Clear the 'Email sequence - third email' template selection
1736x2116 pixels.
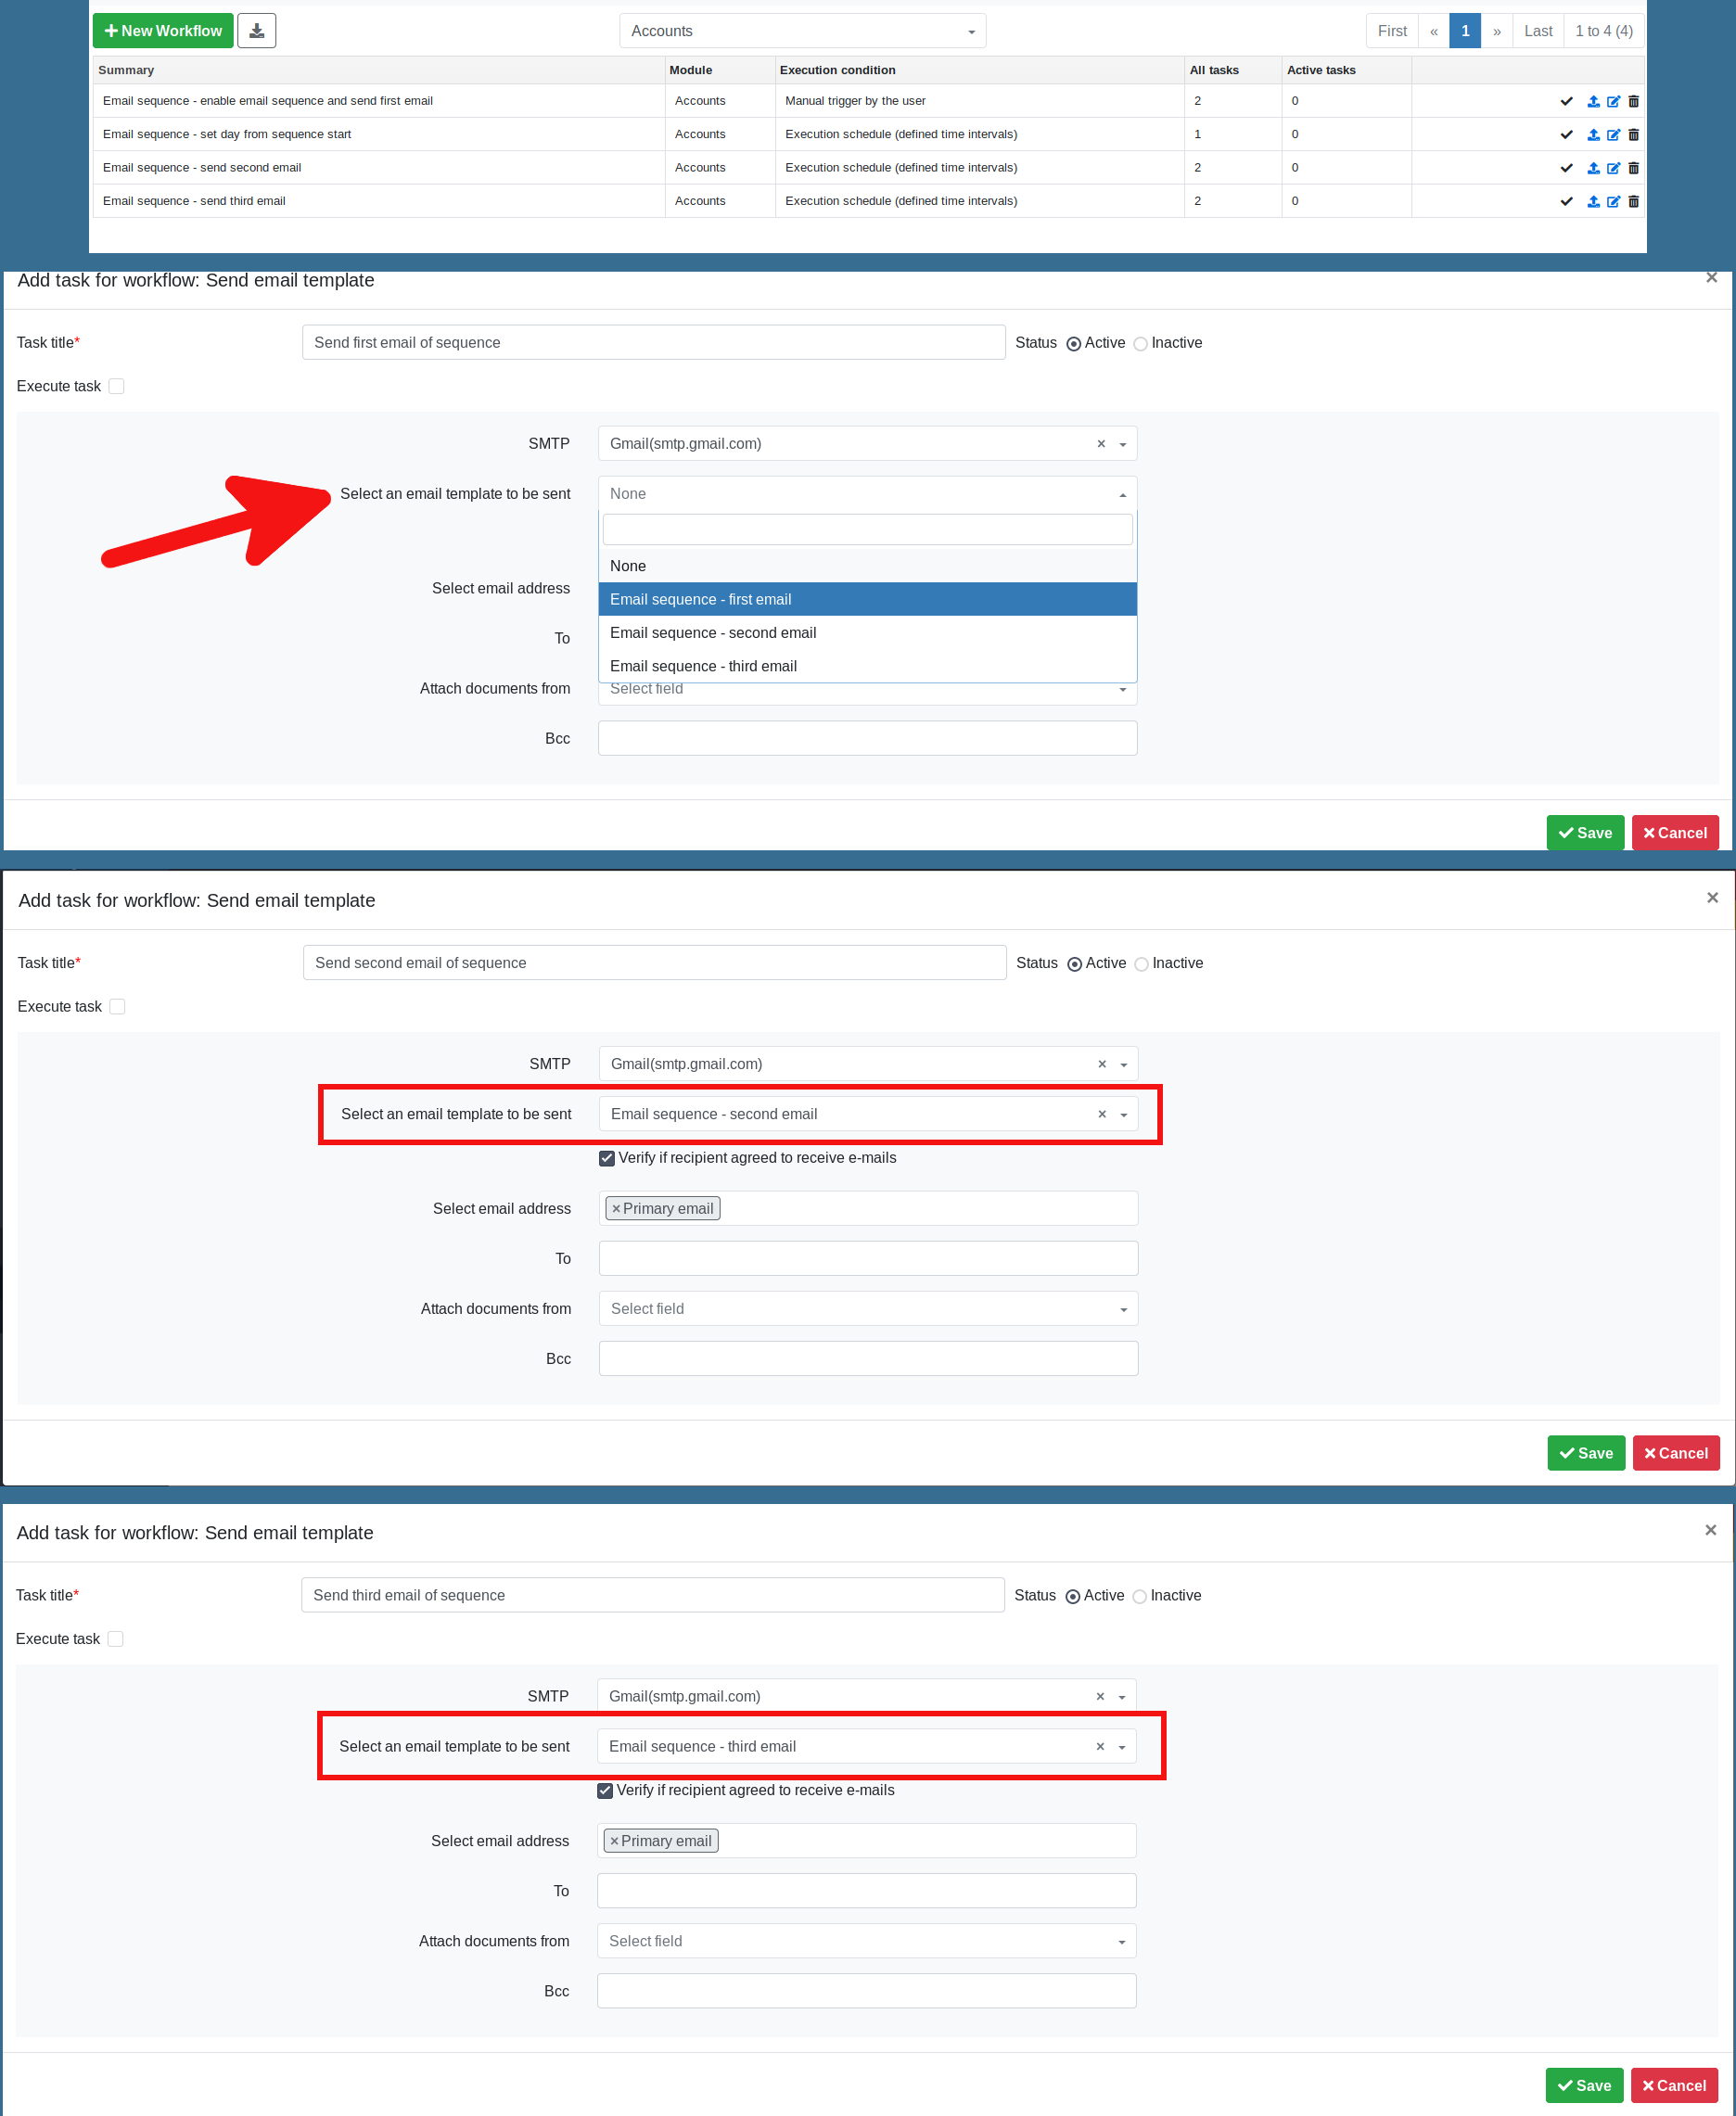point(1099,1746)
